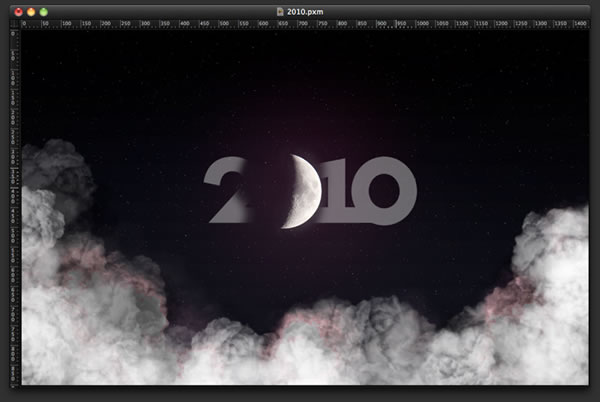Click the digit 2 in the 2010 artwork
This screenshot has width=600, height=402.
pos(228,190)
